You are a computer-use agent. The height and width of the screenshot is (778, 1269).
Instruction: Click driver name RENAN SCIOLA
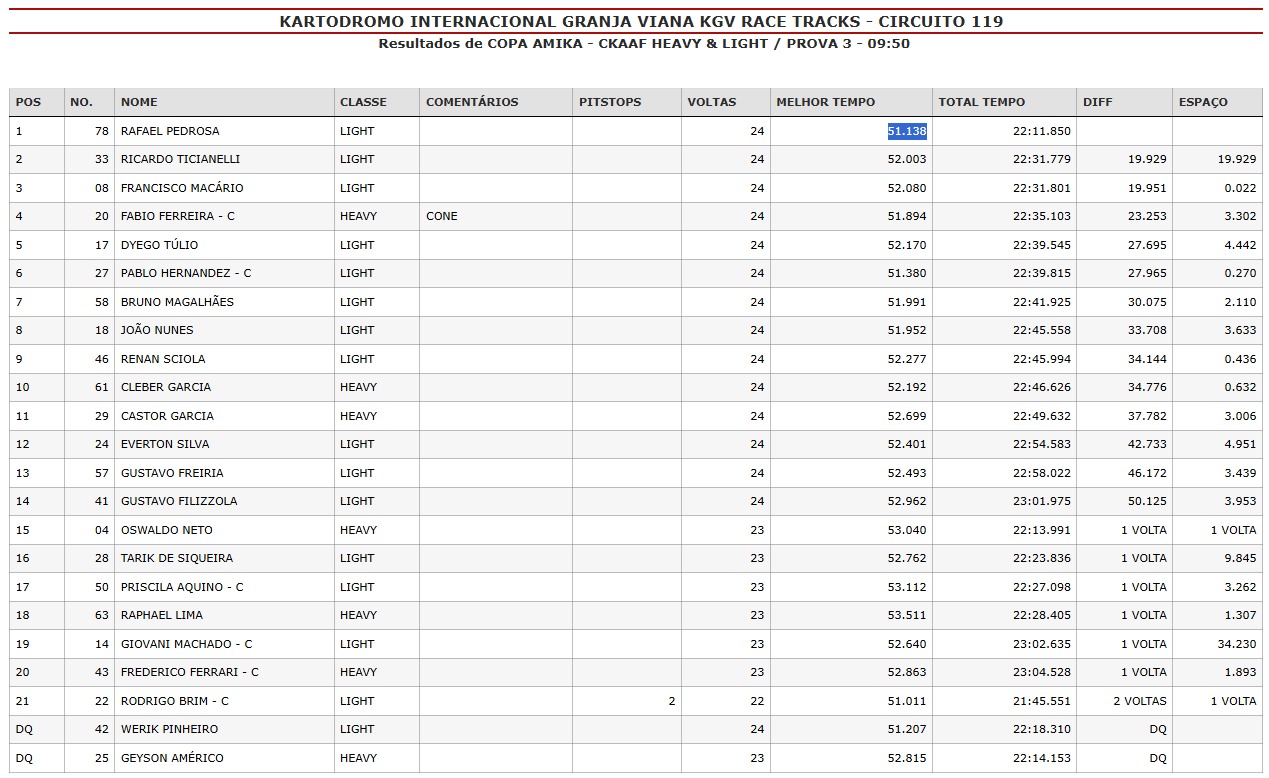[x=161, y=359]
